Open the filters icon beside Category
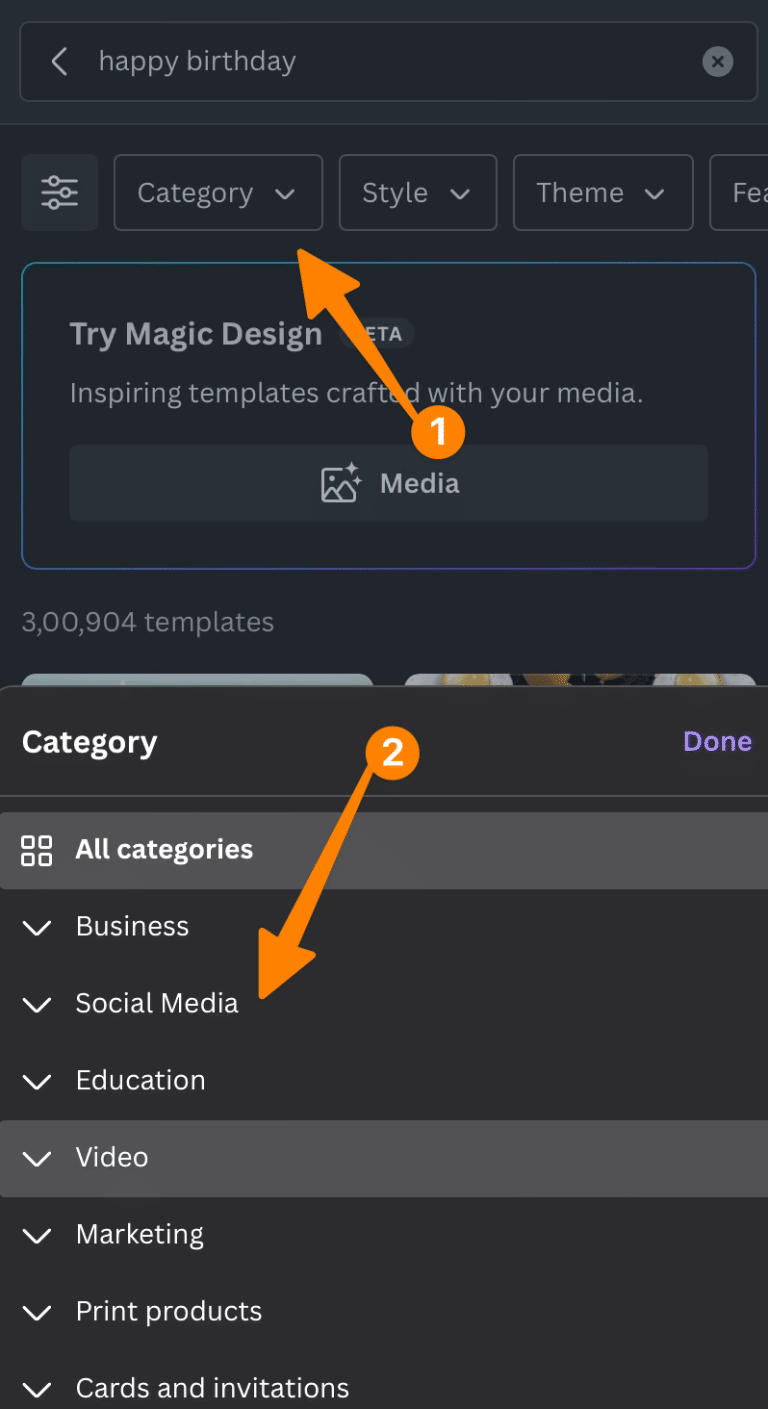The image size is (768, 1409). point(59,192)
